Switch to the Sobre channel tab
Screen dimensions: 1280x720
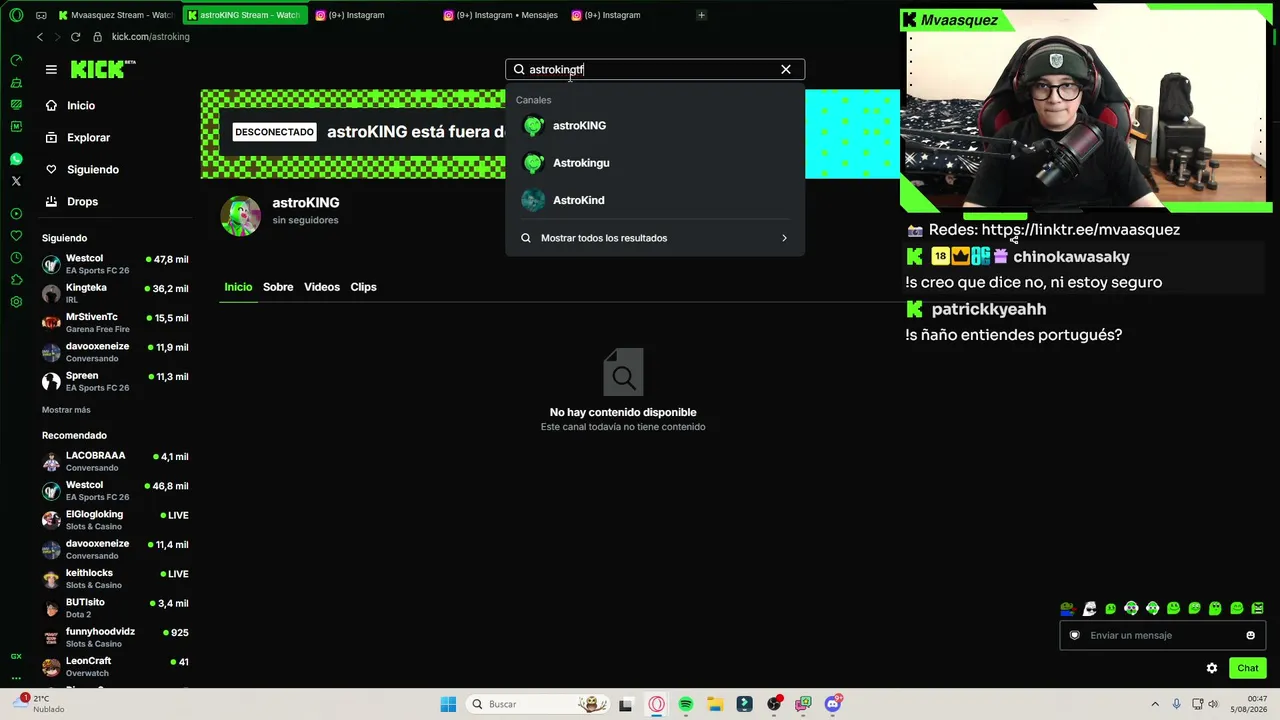(278, 287)
